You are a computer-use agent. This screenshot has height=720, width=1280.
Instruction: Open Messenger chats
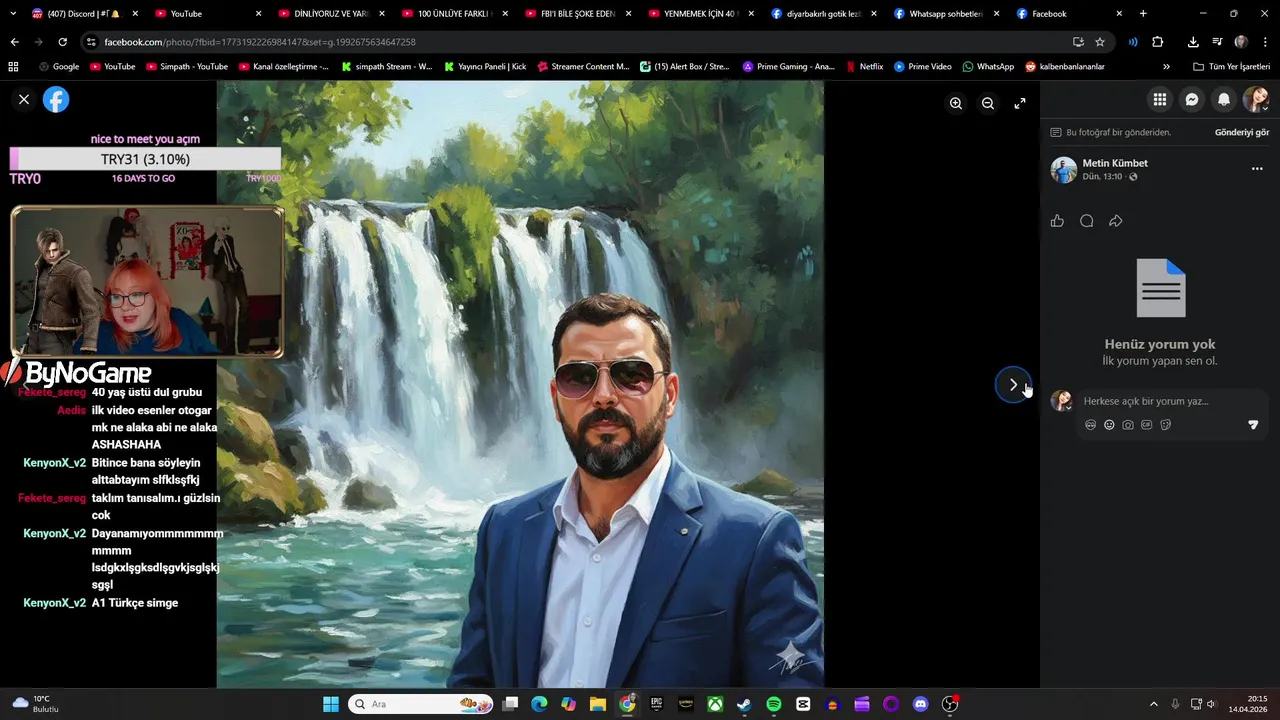(x=1192, y=99)
